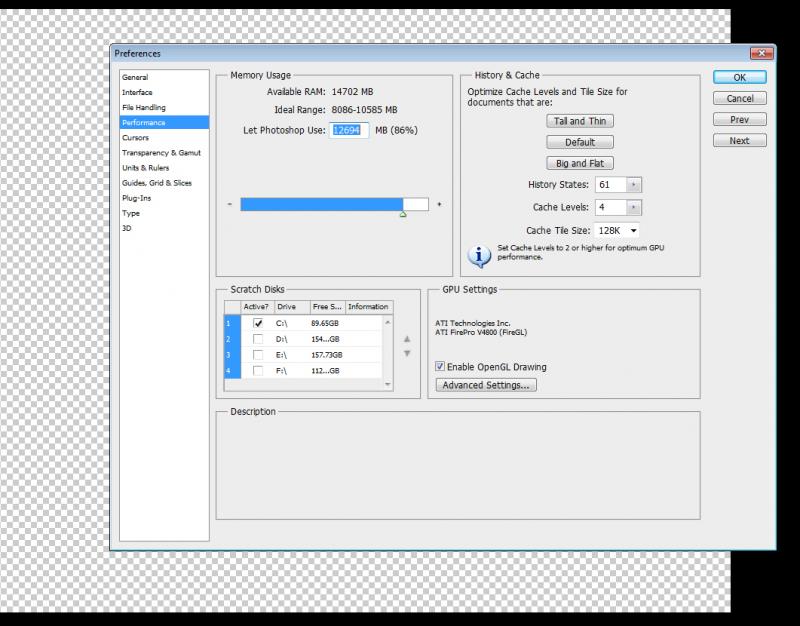The height and width of the screenshot is (626, 800).
Task: Click the memory slider triangle handle
Action: click(403, 214)
